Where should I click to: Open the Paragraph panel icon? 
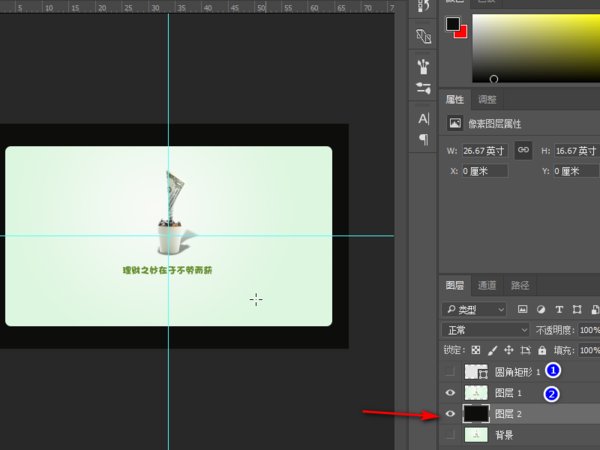click(423, 139)
